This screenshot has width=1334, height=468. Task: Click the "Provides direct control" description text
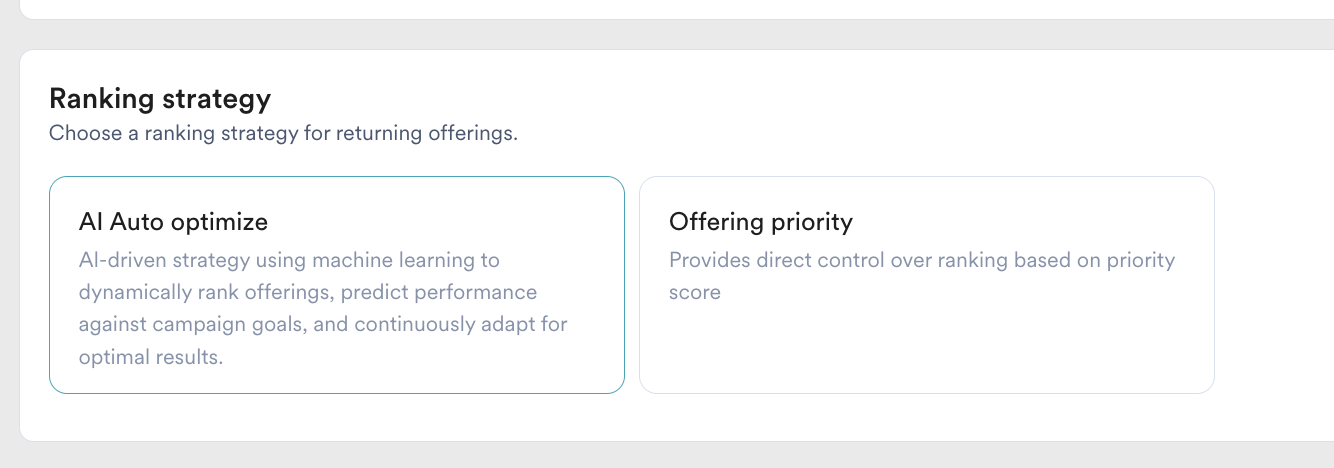coord(920,260)
